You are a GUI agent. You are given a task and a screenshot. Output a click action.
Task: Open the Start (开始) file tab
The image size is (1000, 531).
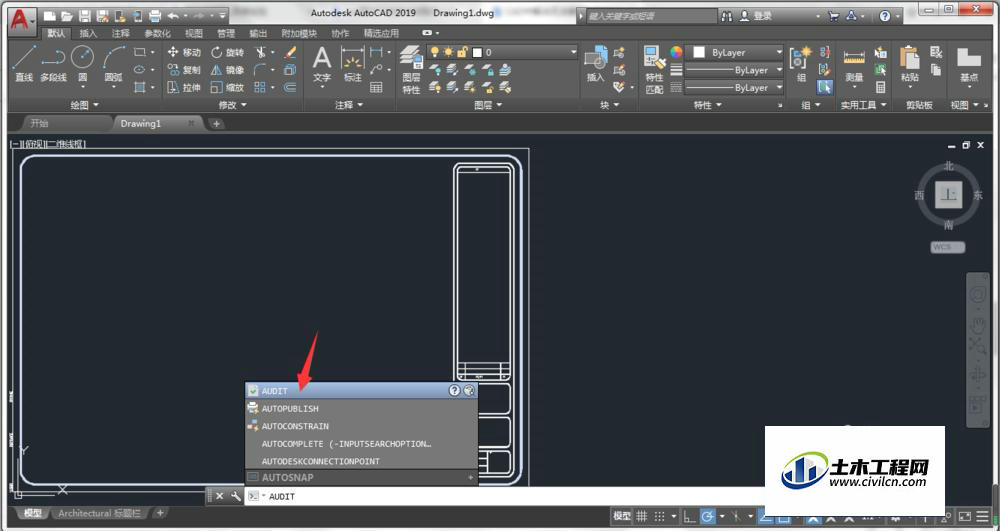[x=40, y=123]
